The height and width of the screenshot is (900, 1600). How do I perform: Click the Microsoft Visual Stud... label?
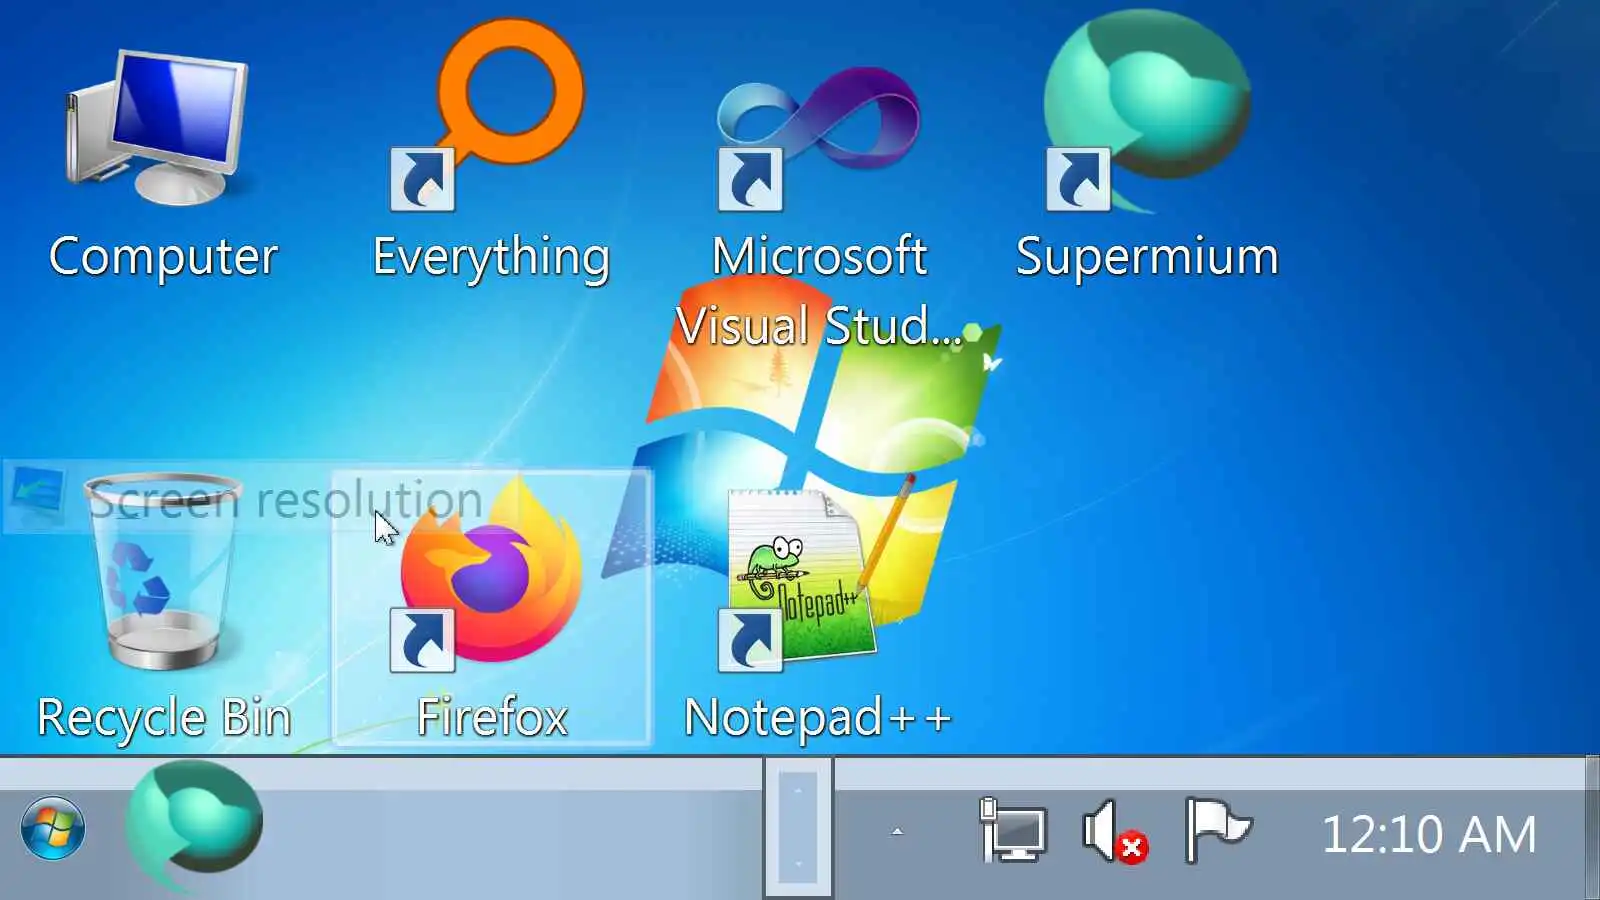[818, 290]
